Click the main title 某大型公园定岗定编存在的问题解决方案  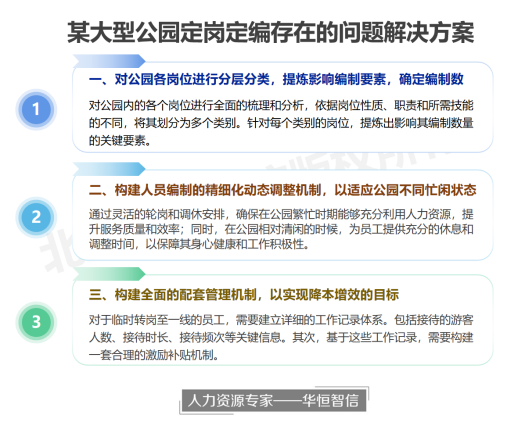pos(271,32)
